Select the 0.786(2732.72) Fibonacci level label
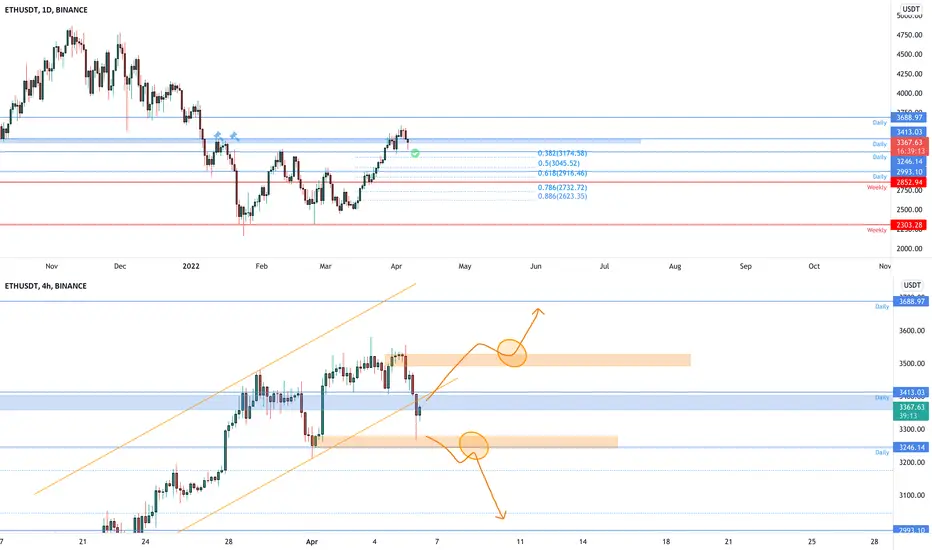Image resolution: width=932 pixels, height=550 pixels. (562, 188)
